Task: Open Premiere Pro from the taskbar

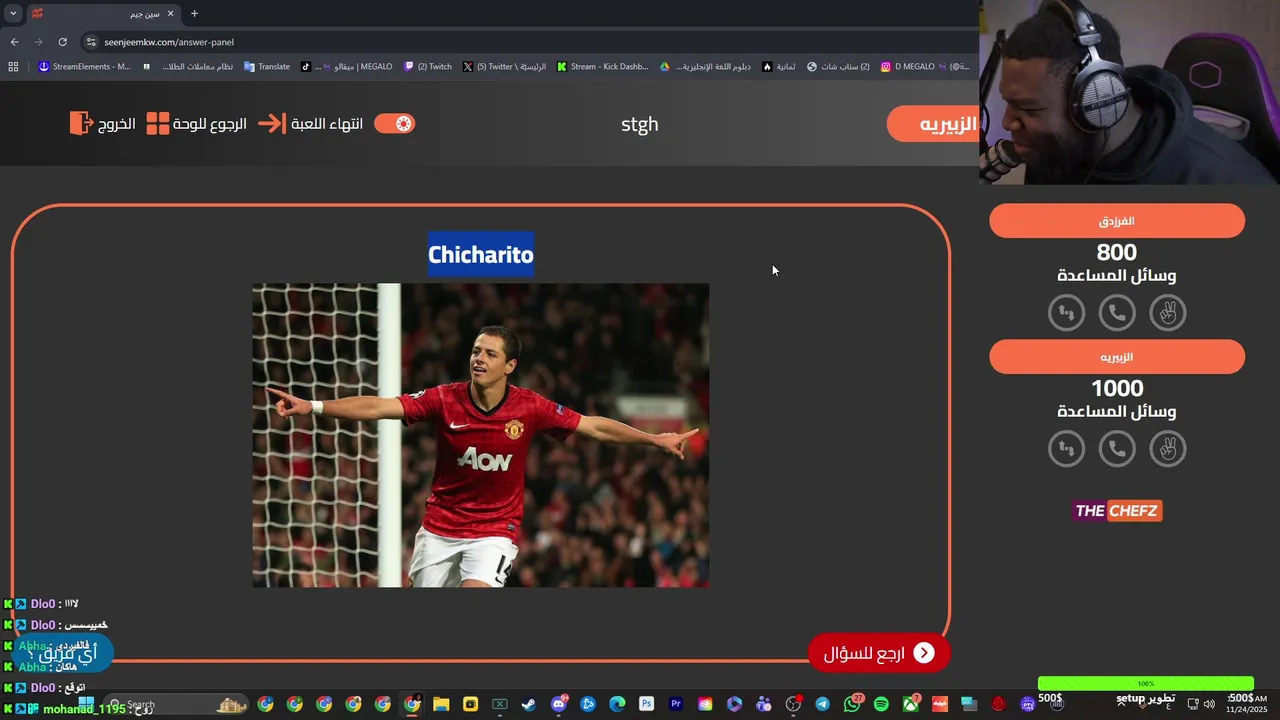Action: pyautogui.click(x=676, y=704)
